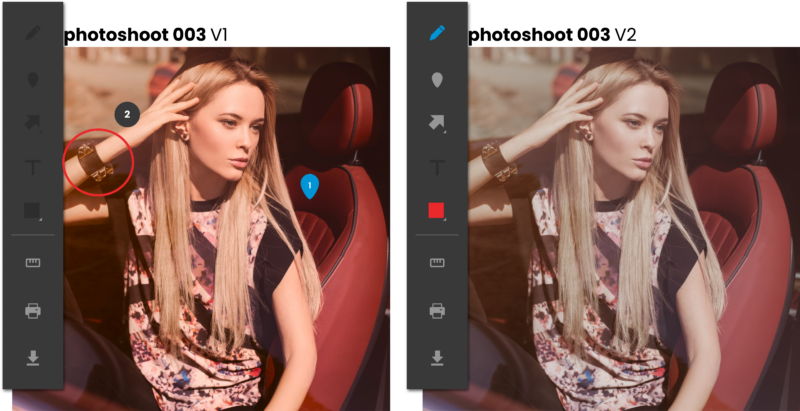Select the arrow tool in V1 toolbar
This screenshot has height=411, width=800.
[x=33, y=122]
